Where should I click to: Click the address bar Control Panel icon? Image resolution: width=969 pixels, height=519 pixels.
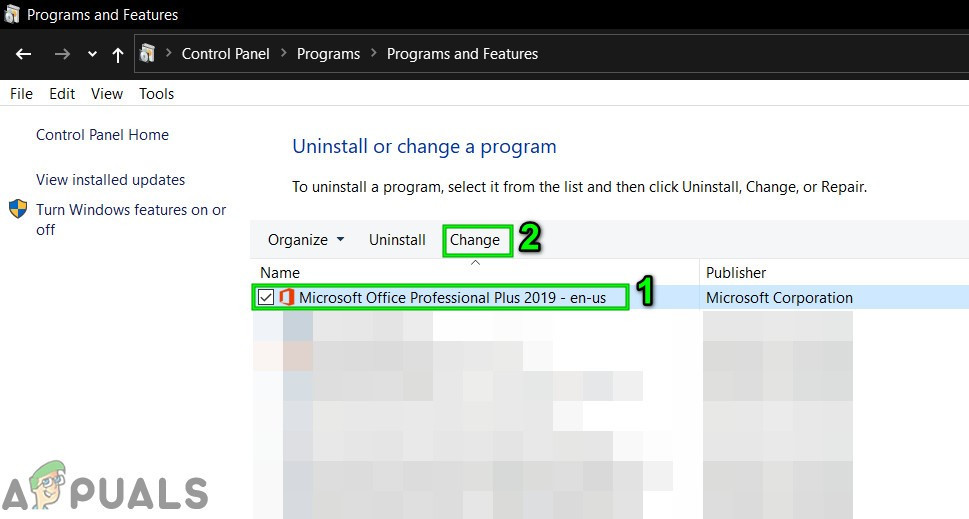147,54
